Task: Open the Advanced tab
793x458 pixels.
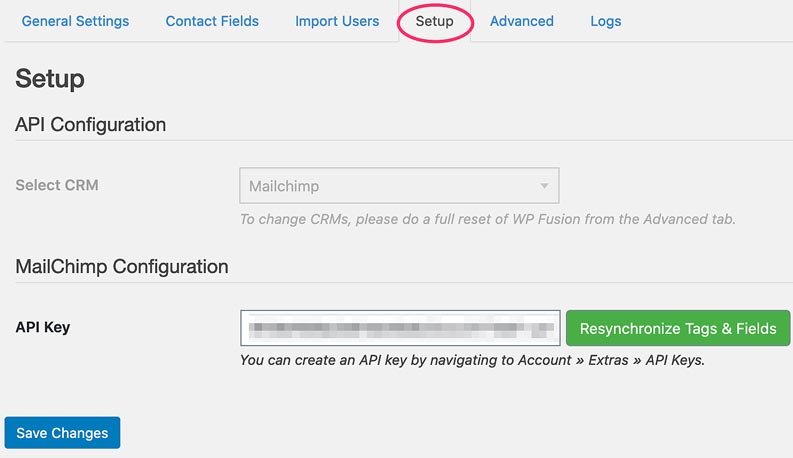Action: 521,21
